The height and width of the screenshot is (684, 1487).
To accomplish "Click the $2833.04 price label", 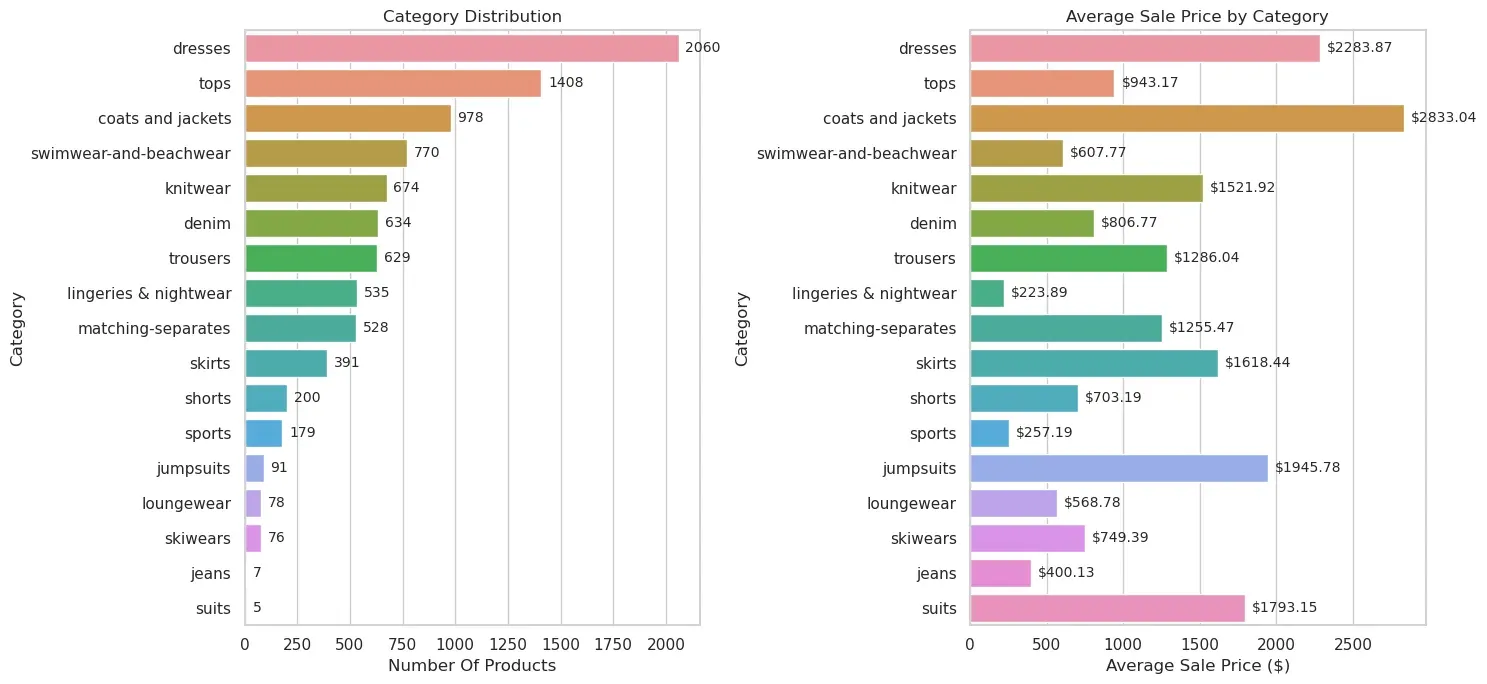I will pyautogui.click(x=1444, y=118).
